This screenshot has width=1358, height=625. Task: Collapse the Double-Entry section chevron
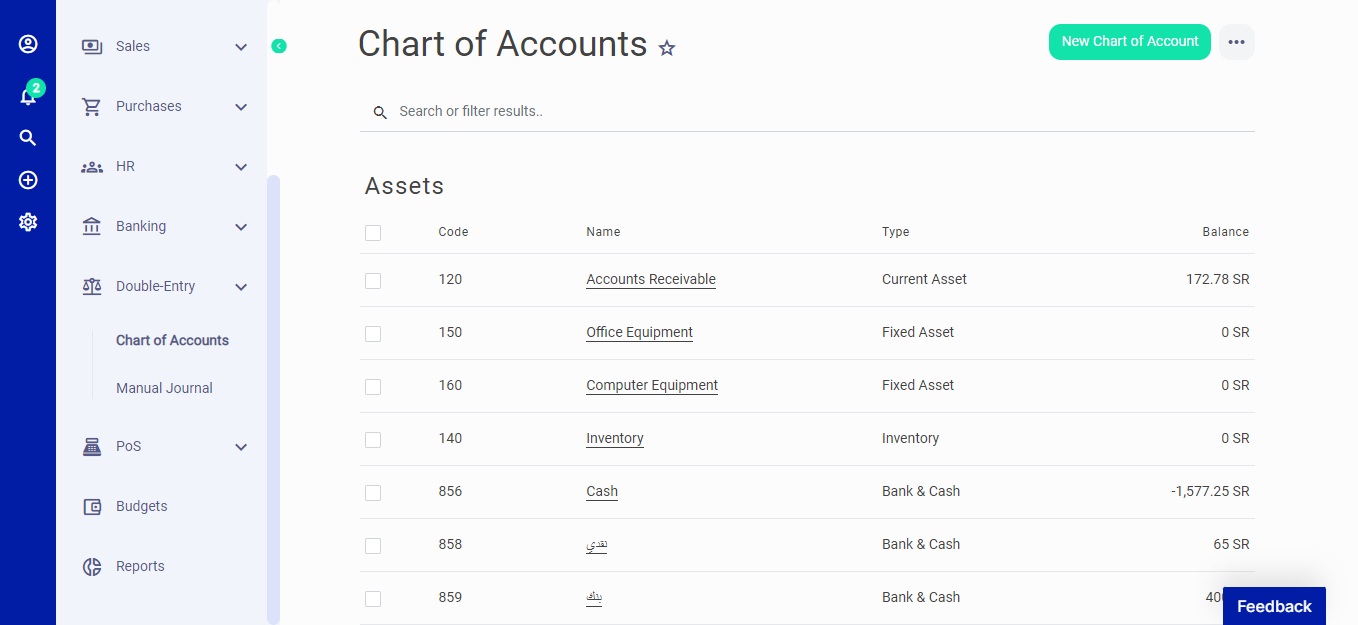[x=240, y=286]
